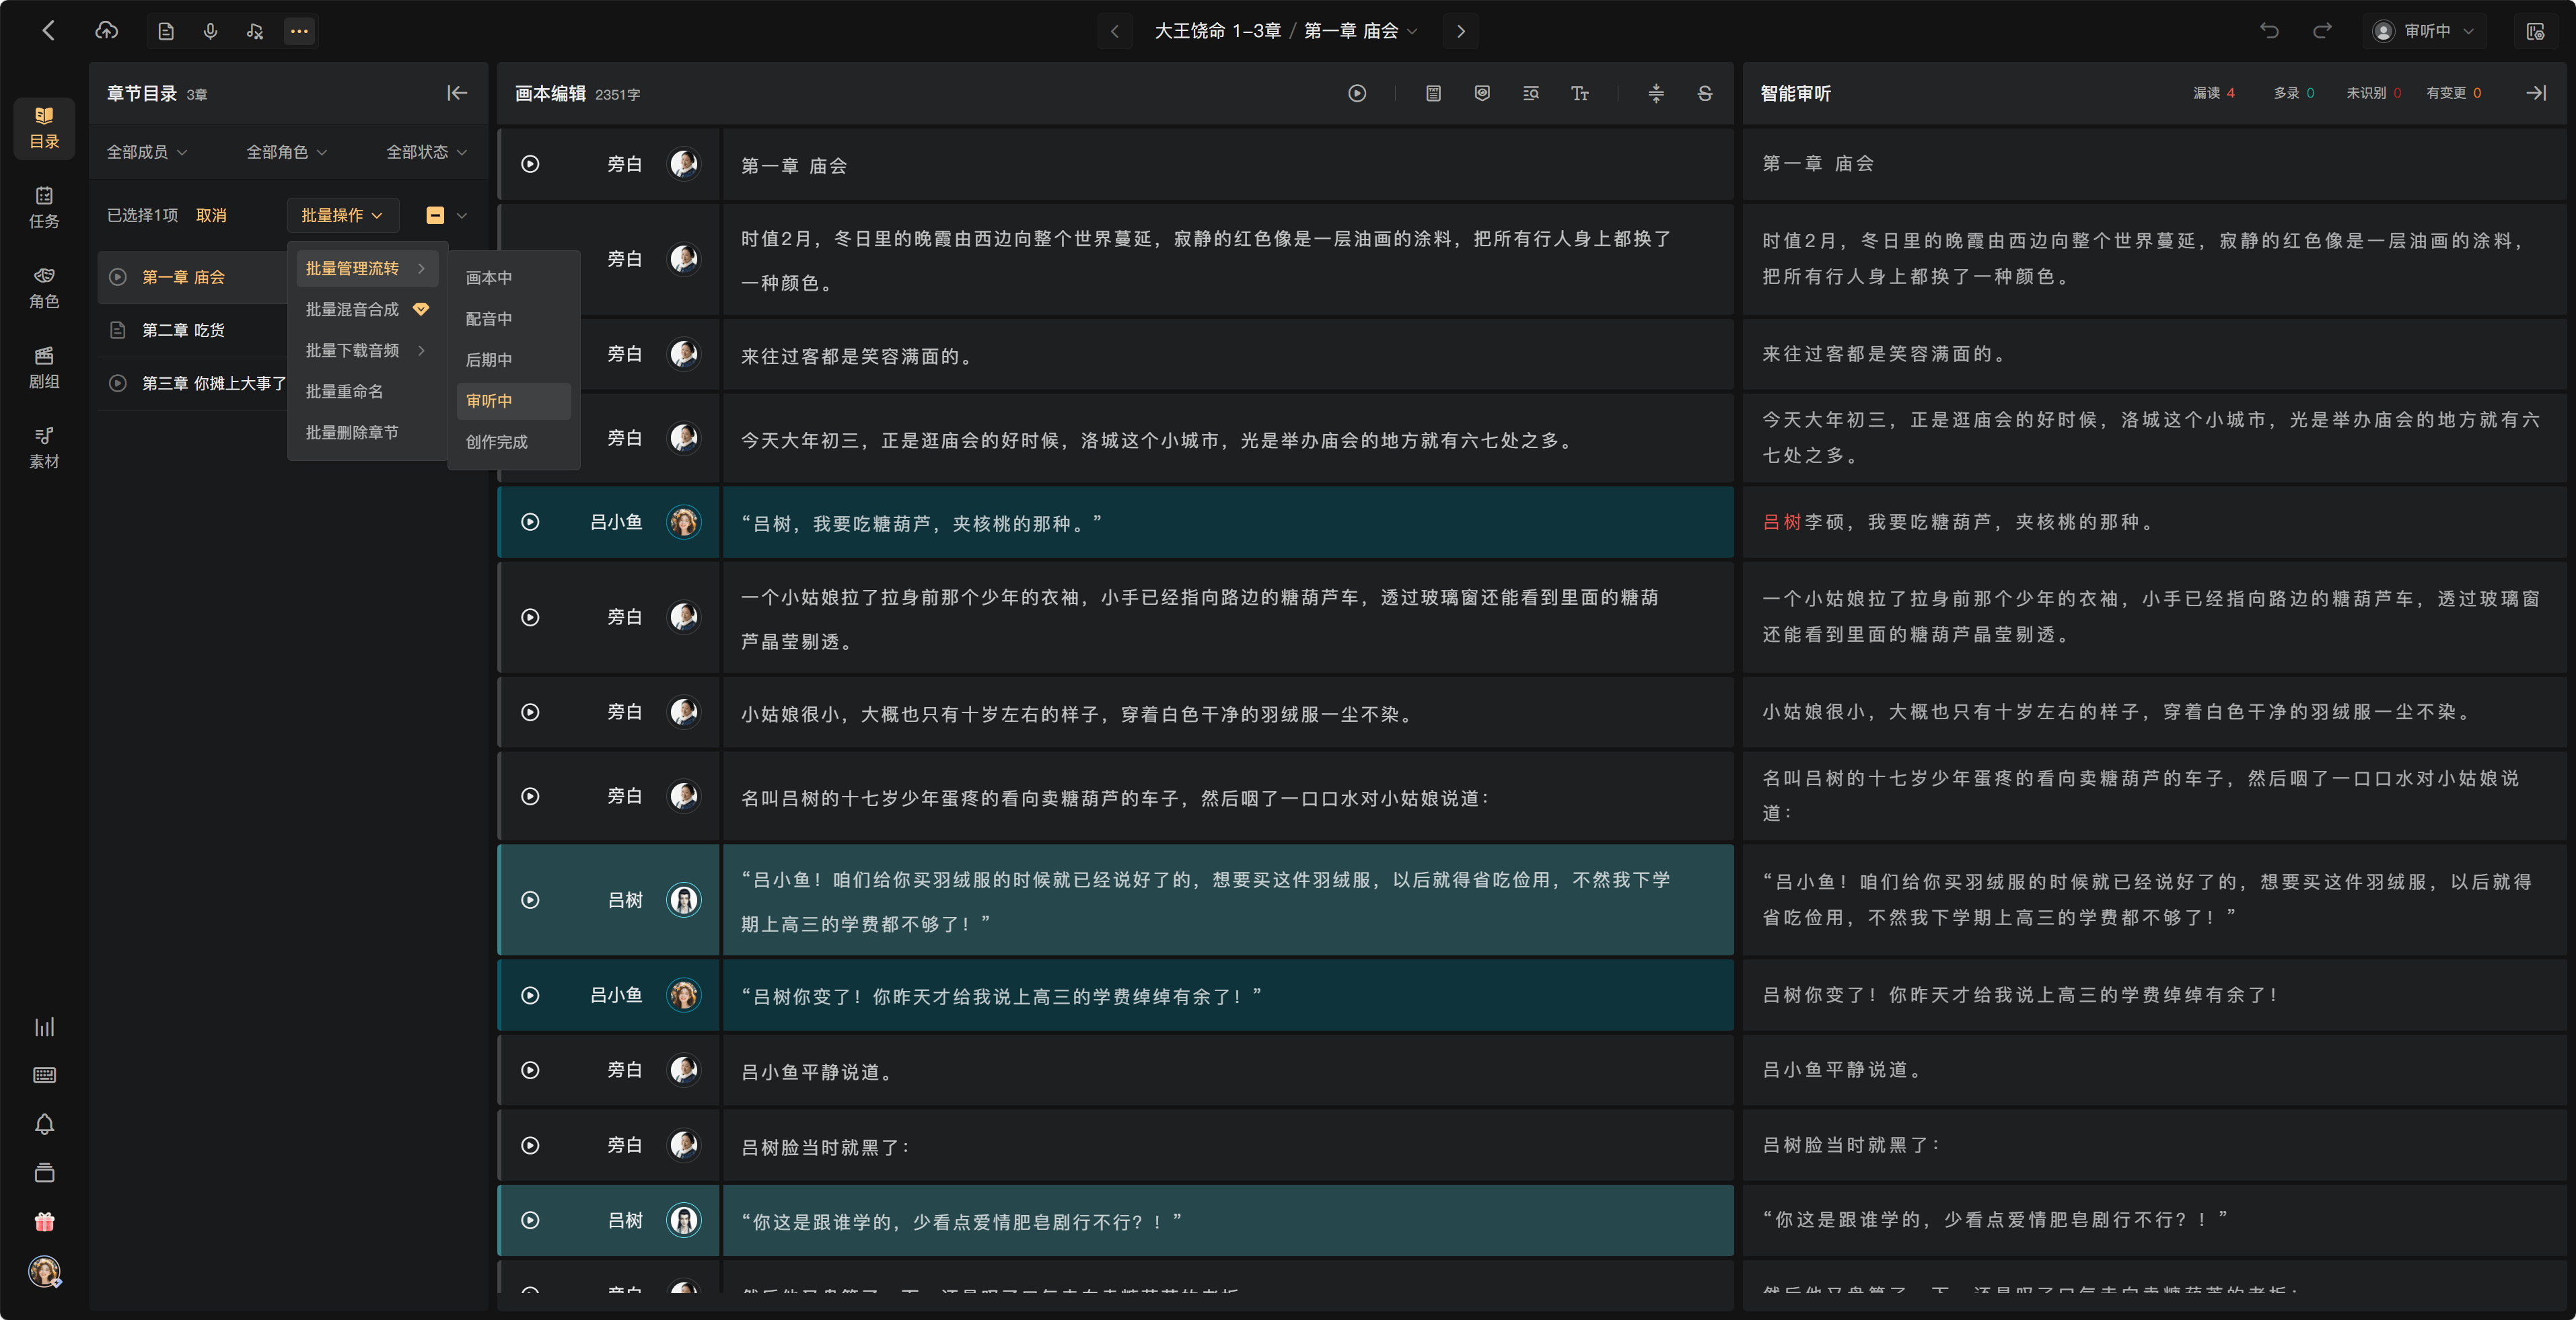Viewport: 2576px width, 1320px height.
Task: Select 批量重命名 from batch menu
Action: pos(344,391)
